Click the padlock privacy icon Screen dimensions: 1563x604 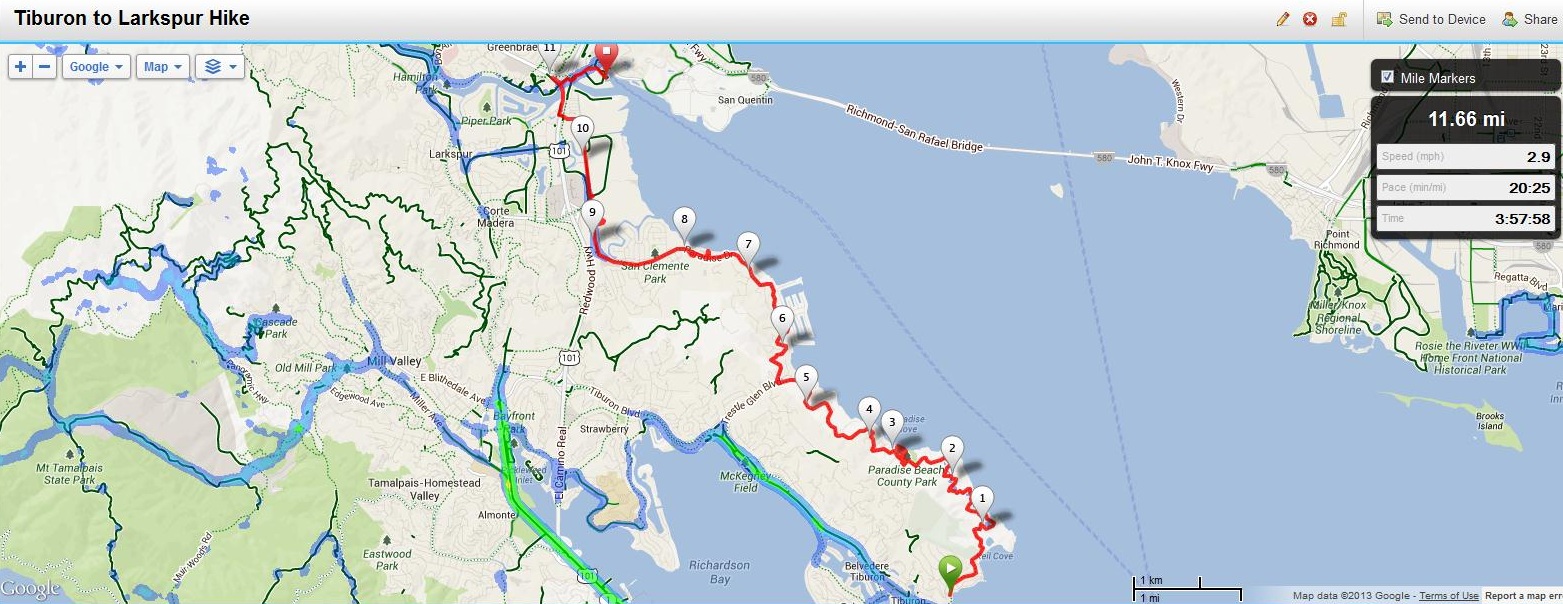tap(1338, 19)
